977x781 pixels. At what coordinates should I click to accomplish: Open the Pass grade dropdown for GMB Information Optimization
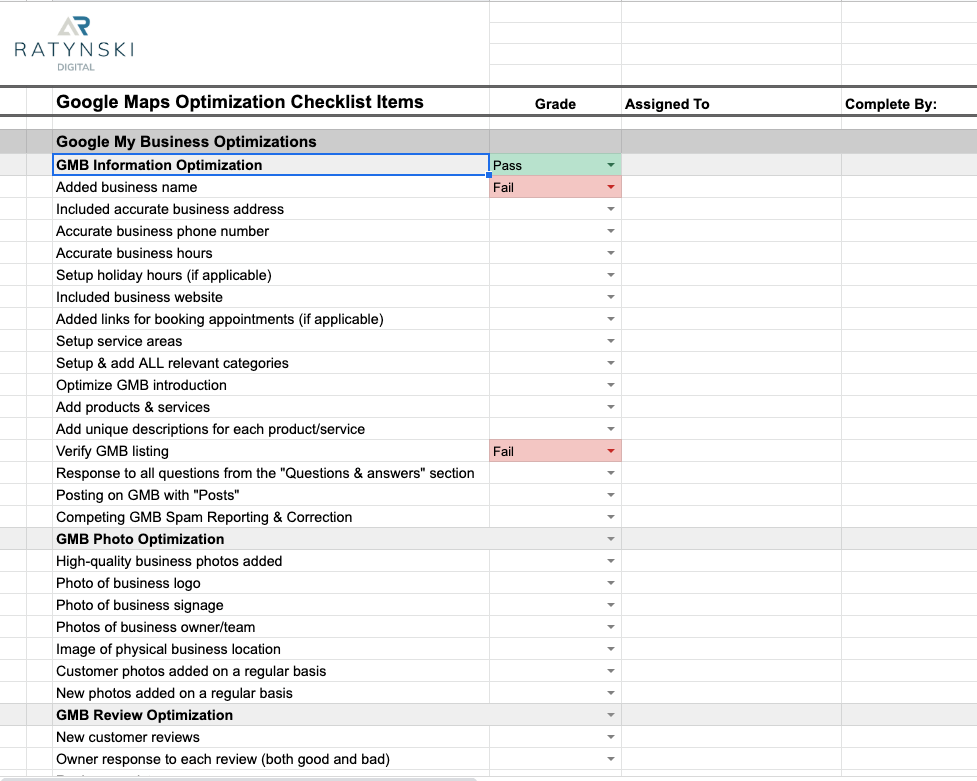click(610, 165)
